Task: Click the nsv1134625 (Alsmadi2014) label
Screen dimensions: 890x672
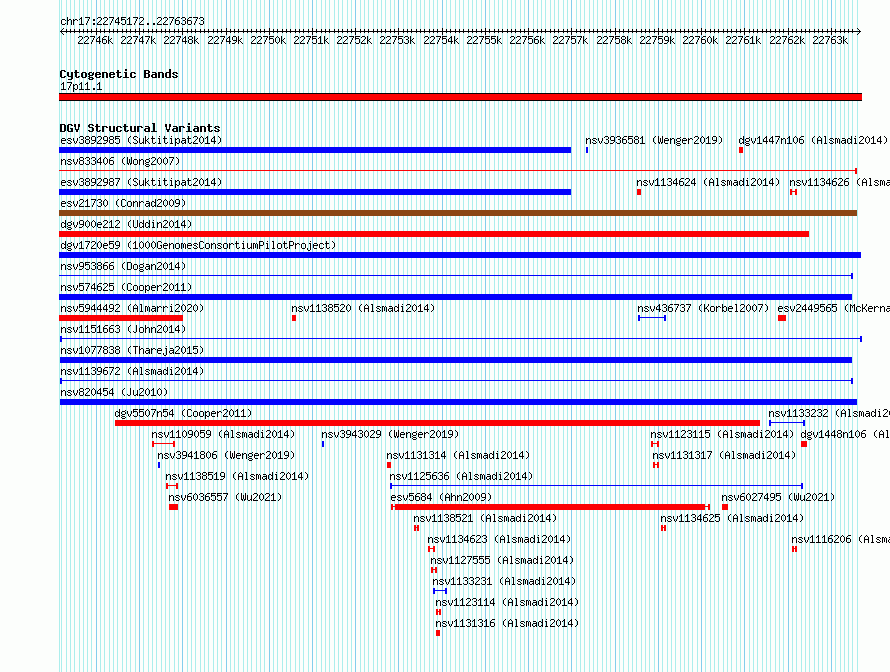Action: pyautogui.click(x=732, y=518)
